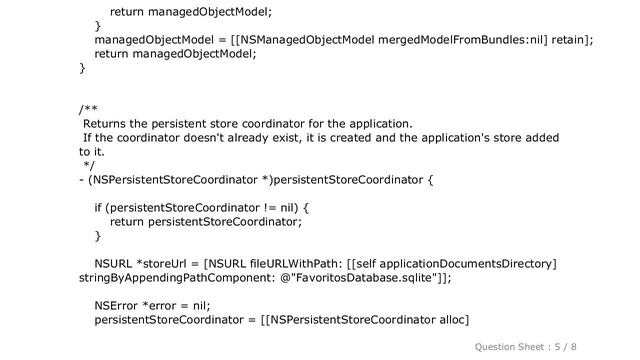The image size is (640, 360).
Task: Click "(NSPersistentStoreCoordinator *)" in the method signature
Action: 180,180
